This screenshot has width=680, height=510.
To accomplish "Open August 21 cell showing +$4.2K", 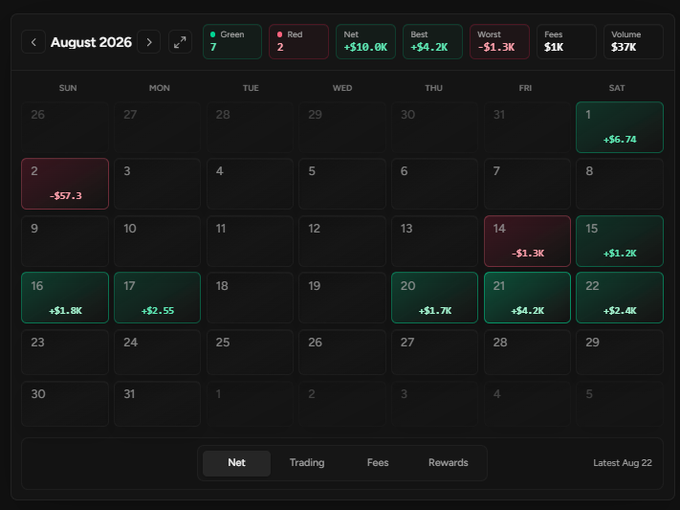I will coord(527,298).
